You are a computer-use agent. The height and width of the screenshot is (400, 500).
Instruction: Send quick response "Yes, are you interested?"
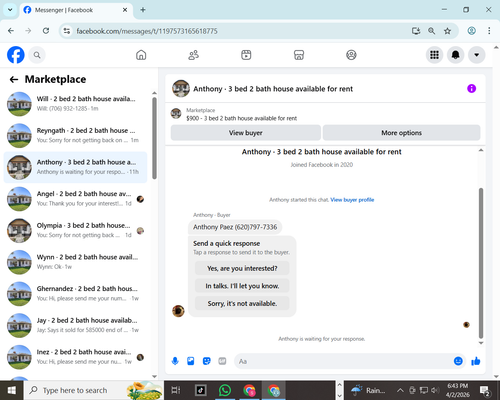pos(242,268)
